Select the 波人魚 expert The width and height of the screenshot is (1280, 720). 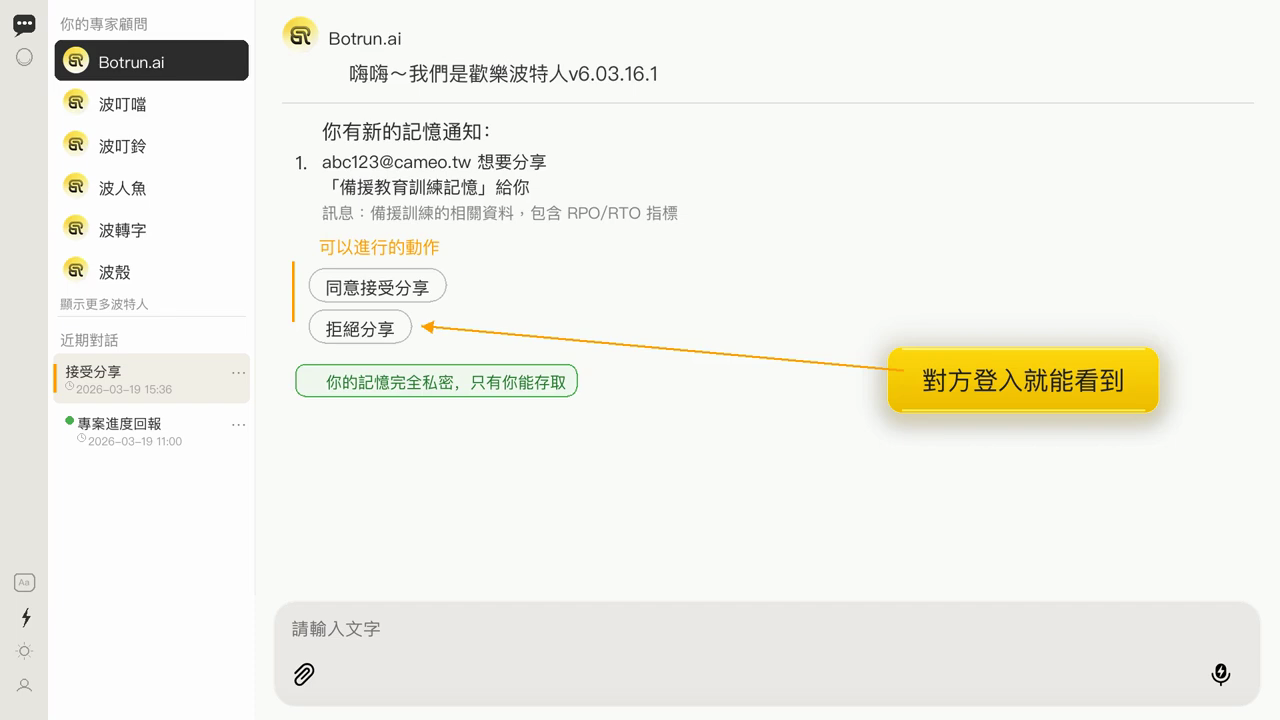pos(151,187)
